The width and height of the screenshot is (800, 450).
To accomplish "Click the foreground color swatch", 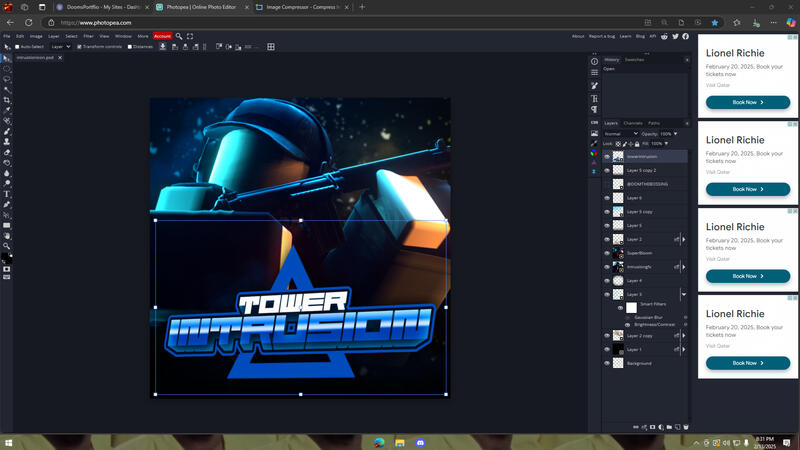I will [5, 257].
